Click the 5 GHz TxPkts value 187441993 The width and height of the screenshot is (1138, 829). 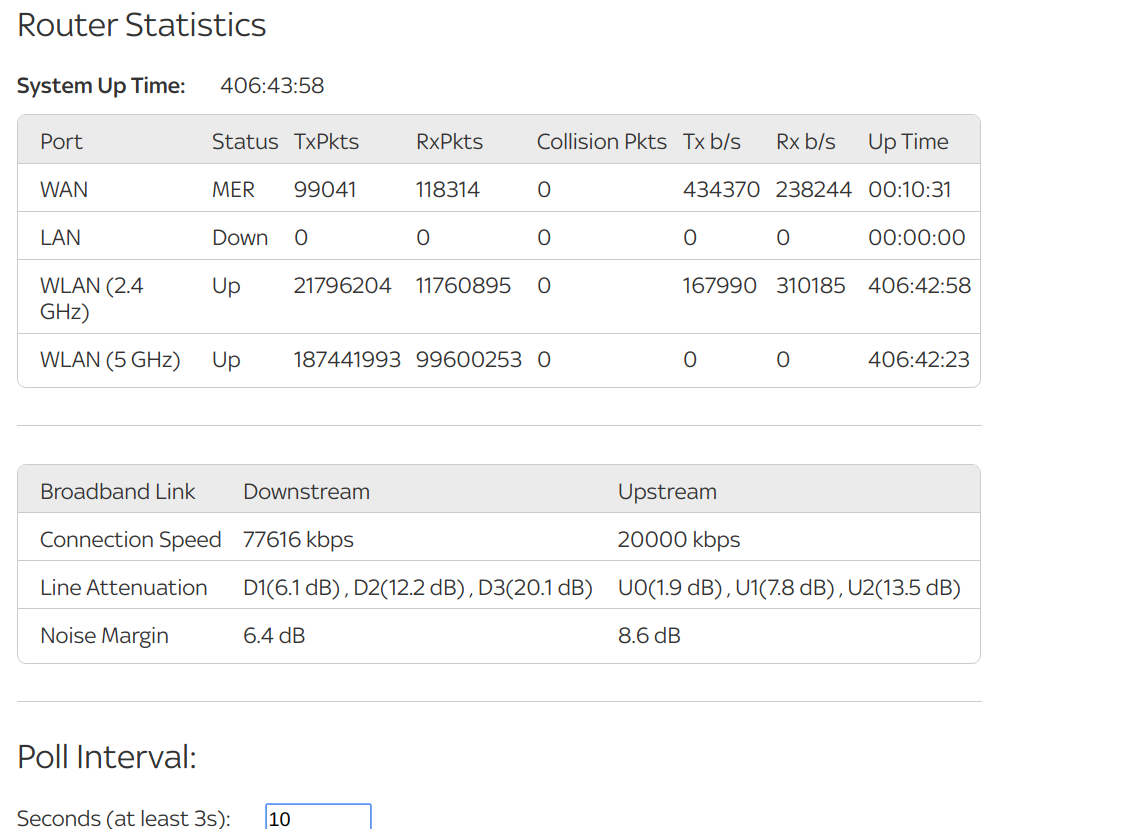(x=347, y=360)
